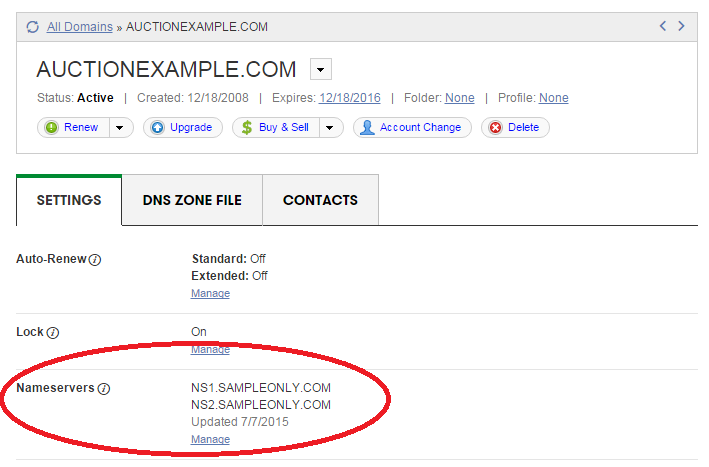Click the Auto-Renew info icon

96,259
